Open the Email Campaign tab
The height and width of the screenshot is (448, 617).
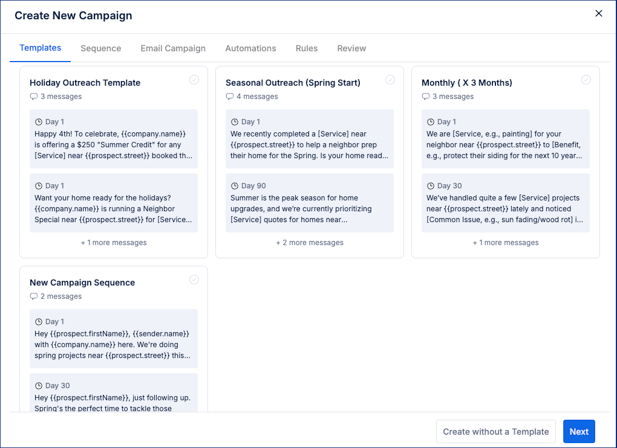[173, 48]
